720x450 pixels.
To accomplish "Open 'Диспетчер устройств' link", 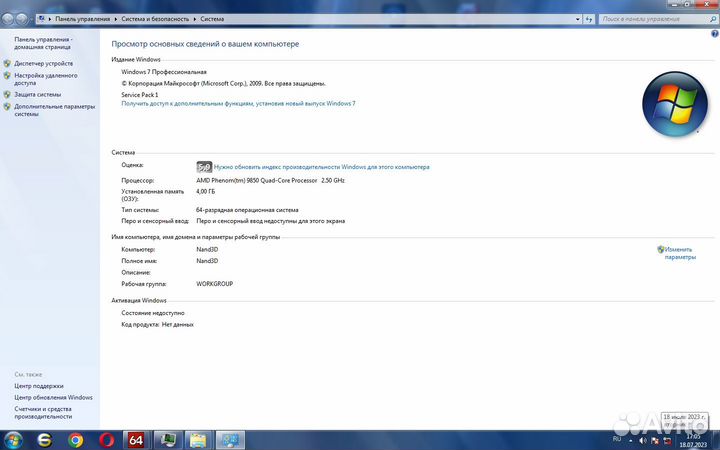I will [43, 63].
